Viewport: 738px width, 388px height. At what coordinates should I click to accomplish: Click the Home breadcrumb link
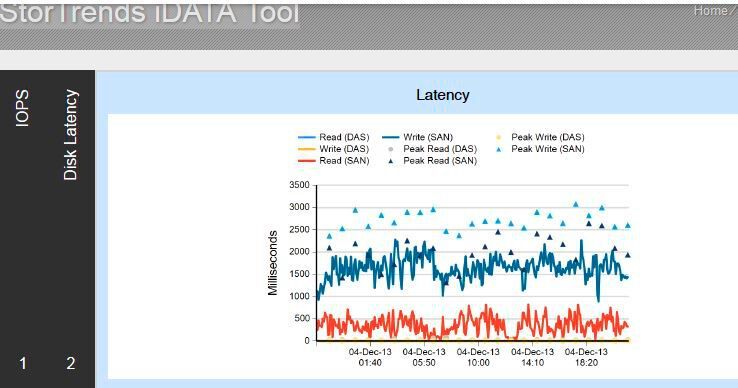[711, 10]
